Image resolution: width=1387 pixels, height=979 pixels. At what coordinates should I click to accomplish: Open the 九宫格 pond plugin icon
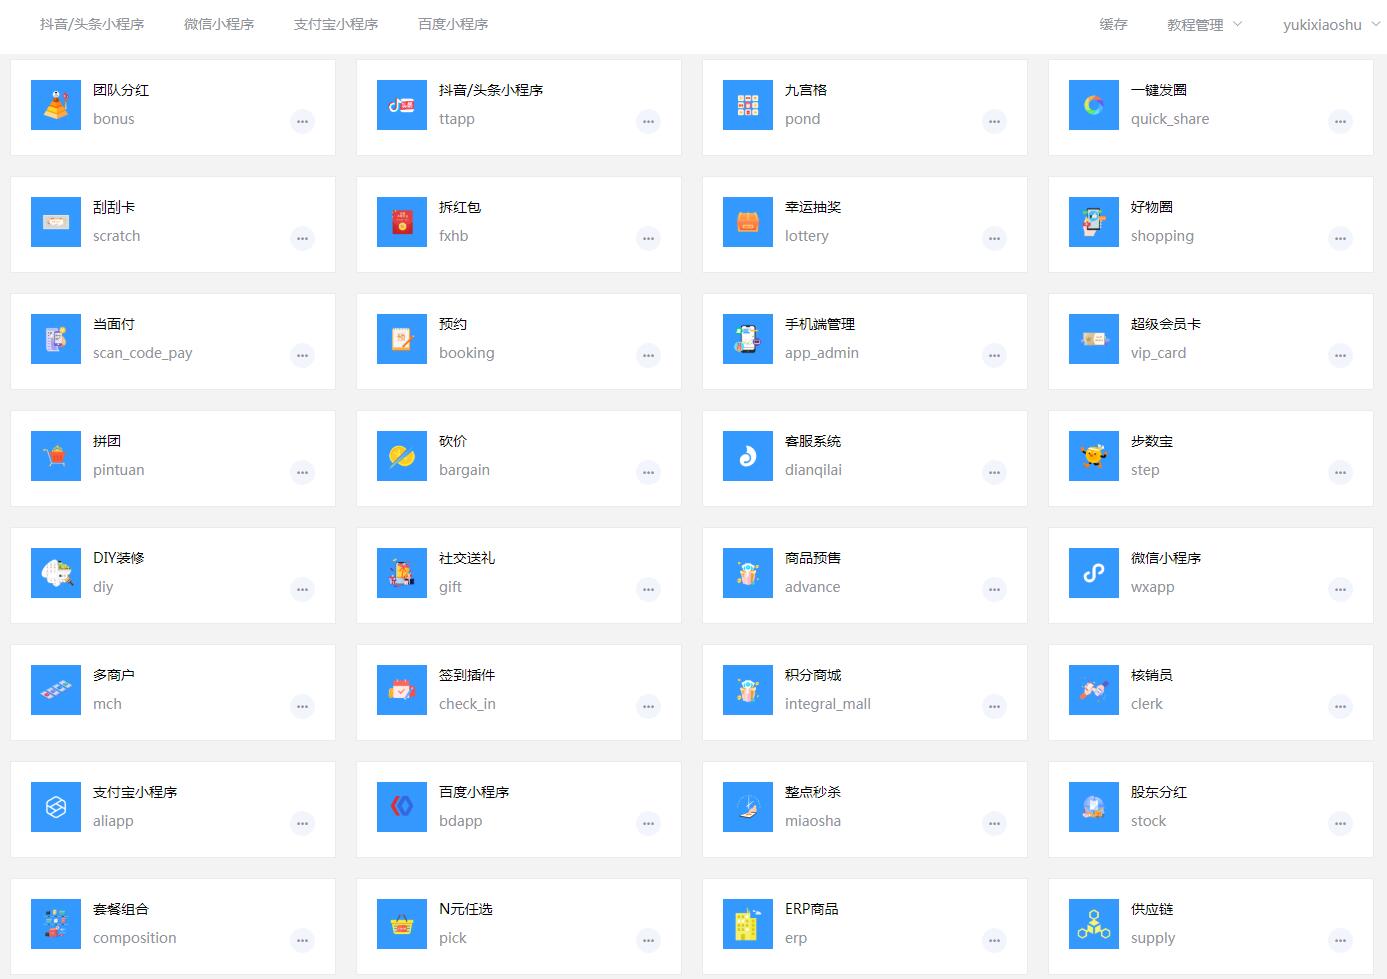click(748, 105)
